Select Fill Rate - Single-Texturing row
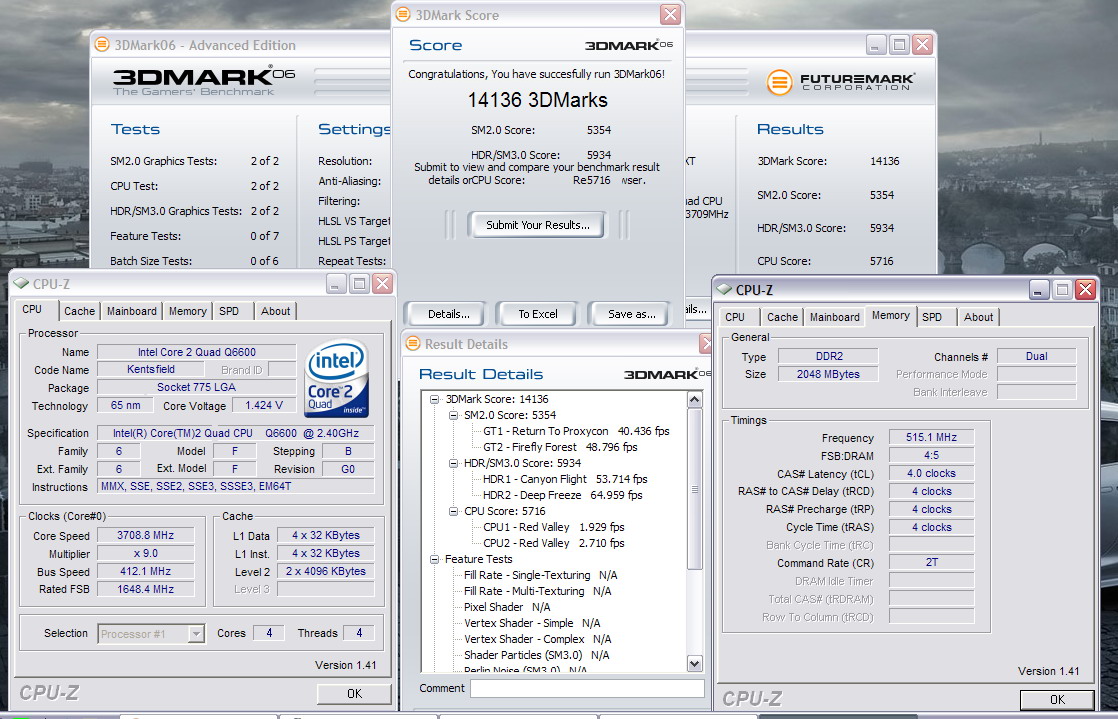Viewport: 1118px width, 719px height. [540, 575]
